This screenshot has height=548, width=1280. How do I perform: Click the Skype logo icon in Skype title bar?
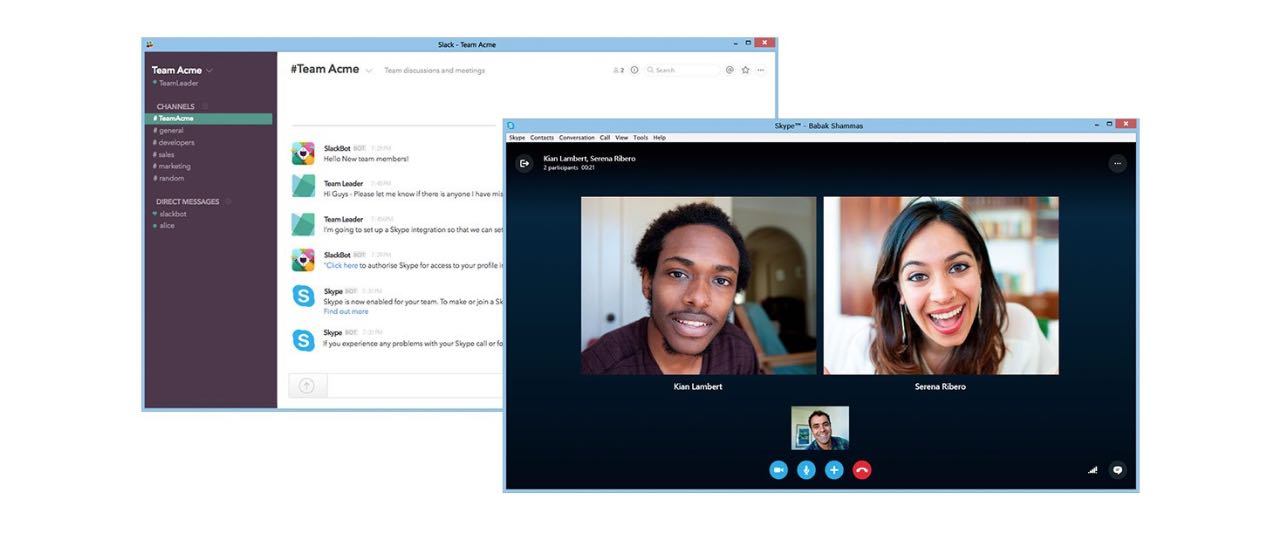click(511, 125)
